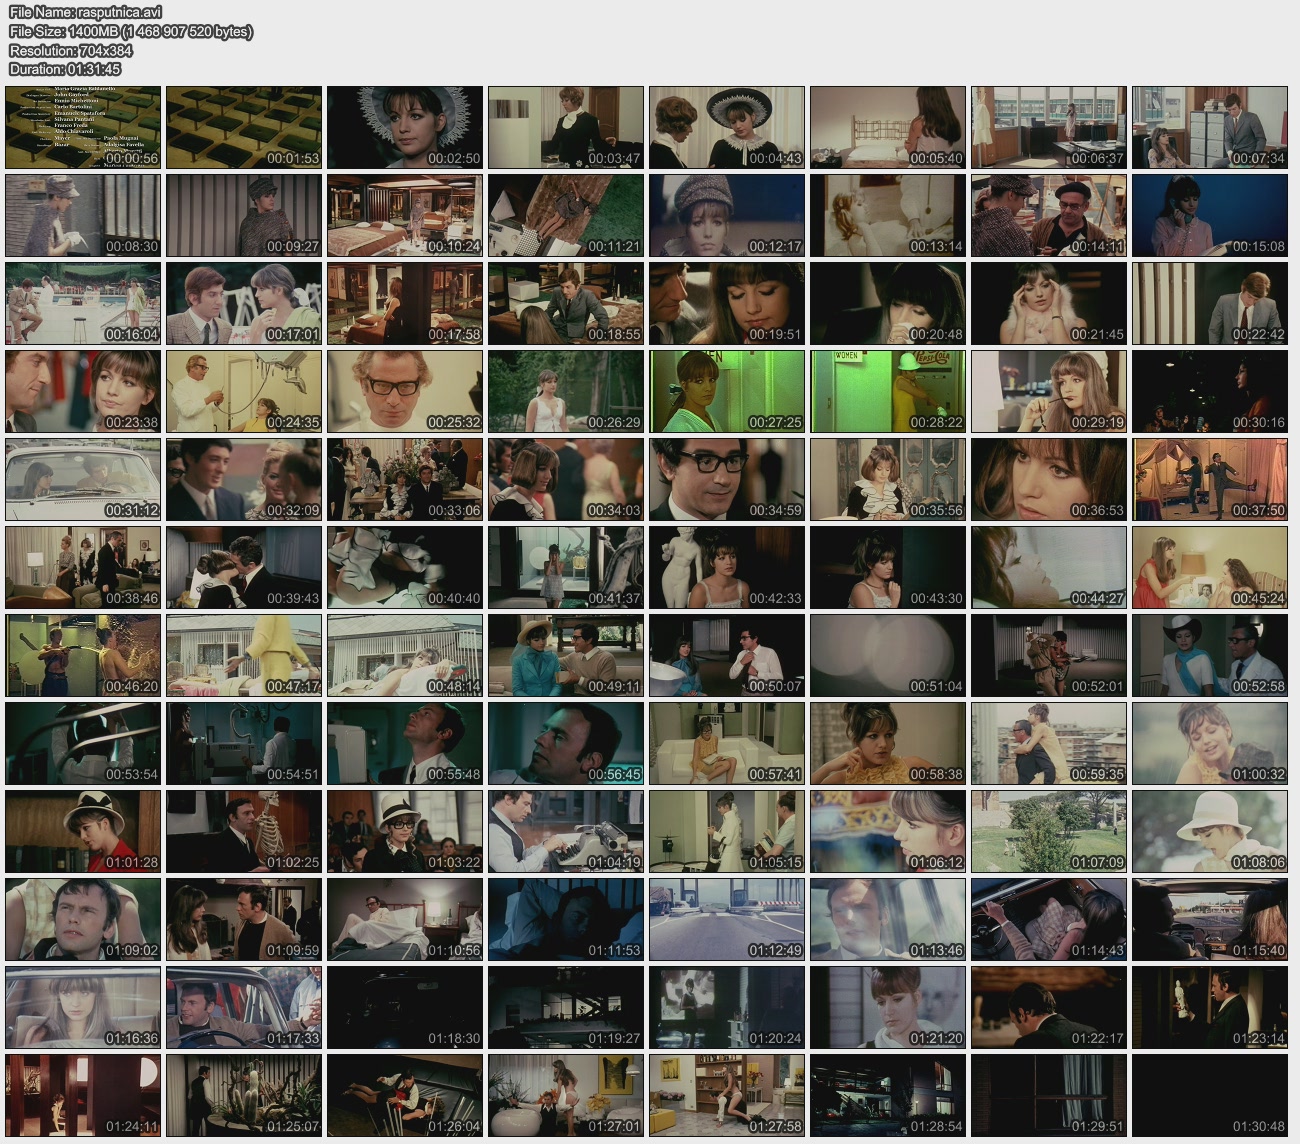Screen dimensions: 1300x1144
Task: Select the typewriter frame at 01:04:19
Action: pos(566,831)
